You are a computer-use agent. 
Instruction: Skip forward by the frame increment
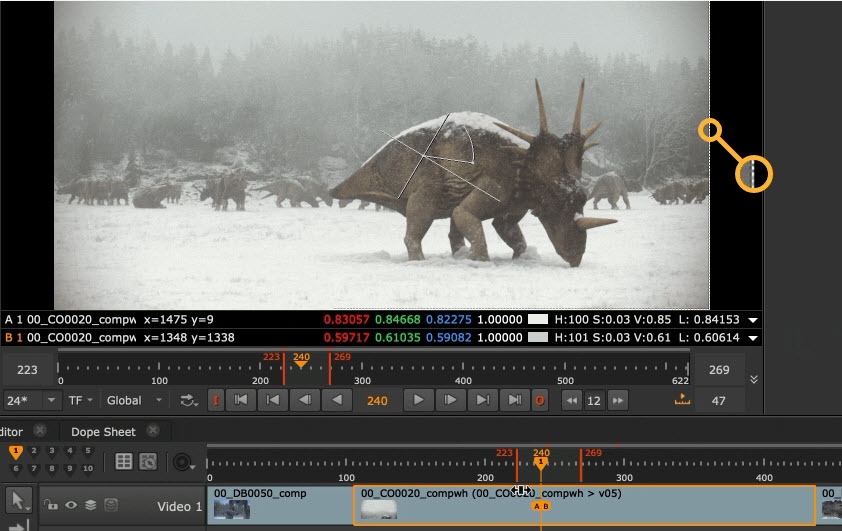click(618, 401)
